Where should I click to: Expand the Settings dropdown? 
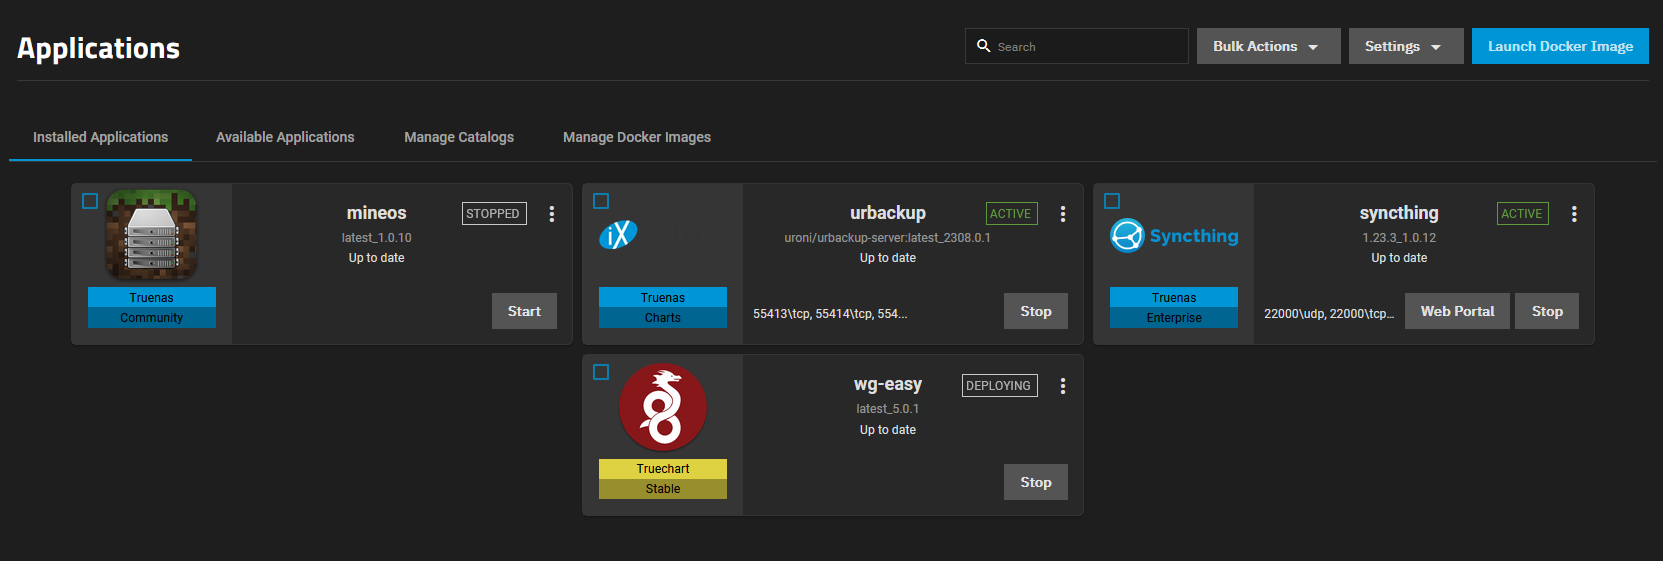(1406, 46)
